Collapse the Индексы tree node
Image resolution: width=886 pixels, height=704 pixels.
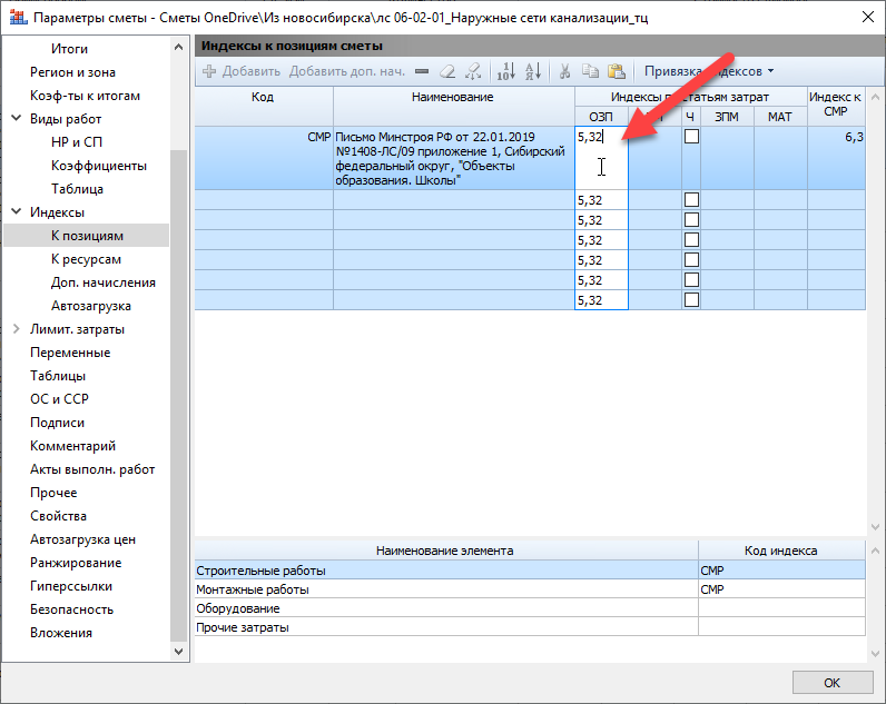[x=16, y=211]
